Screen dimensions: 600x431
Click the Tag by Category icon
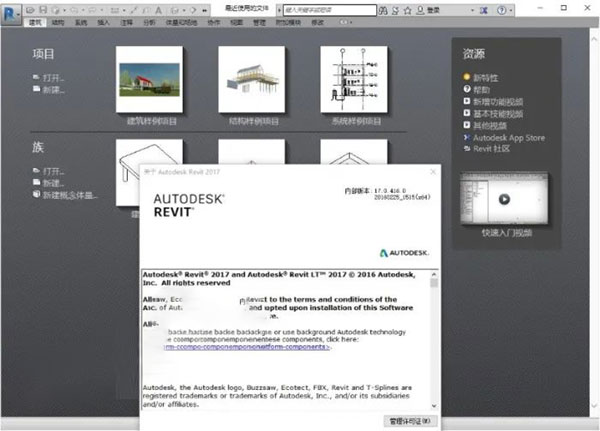click(x=146, y=10)
